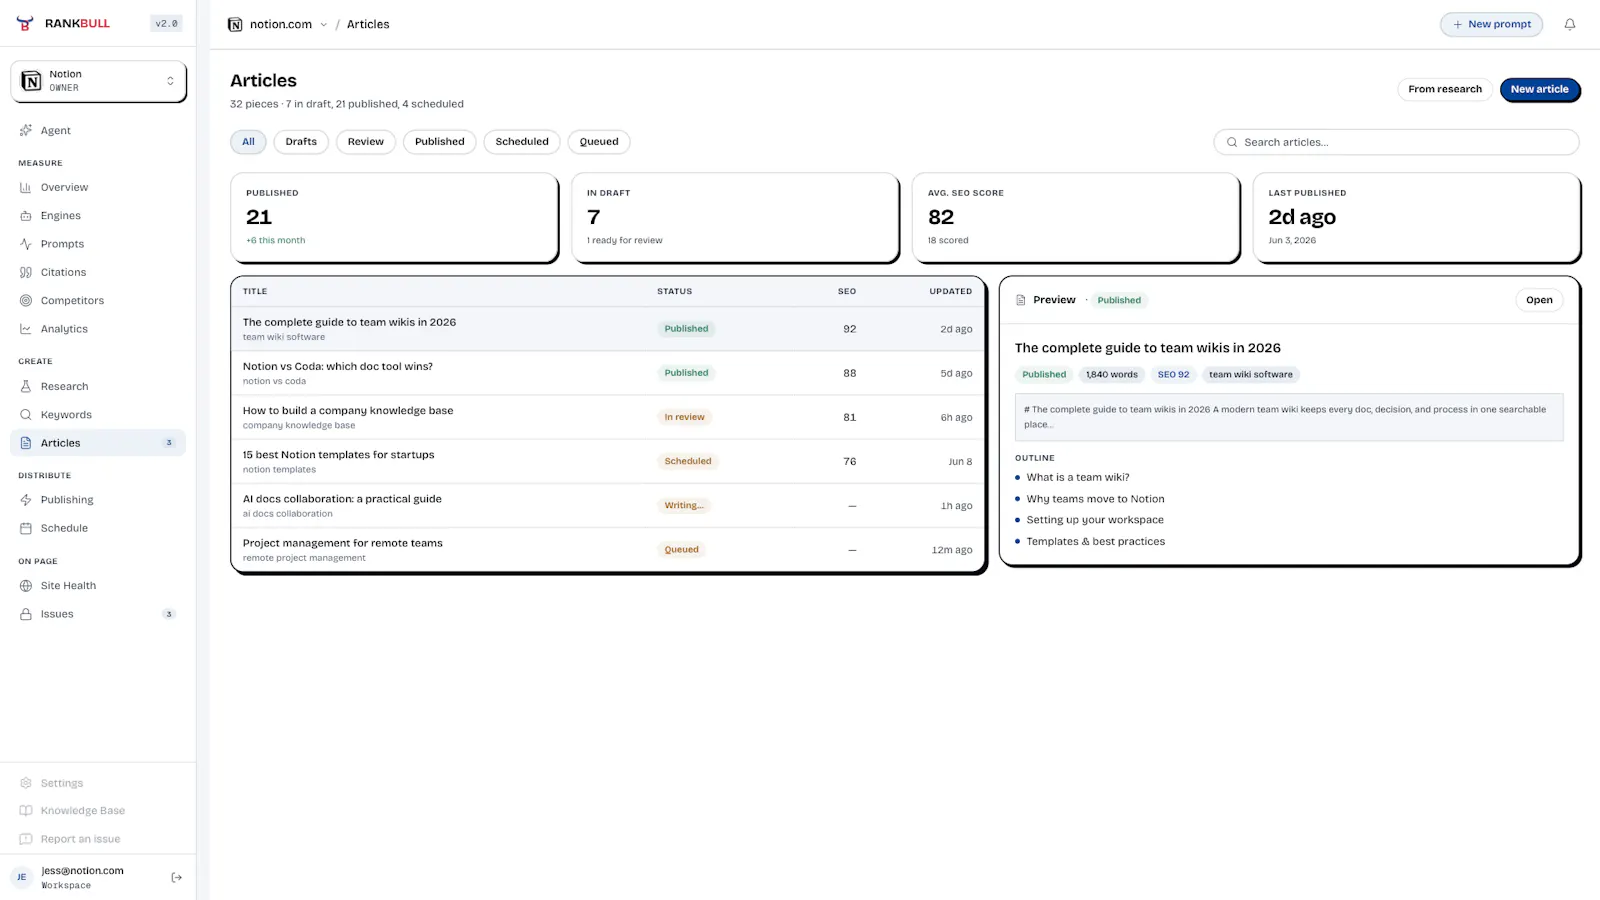
Task: Click the Research flask icon
Action: tap(26, 386)
